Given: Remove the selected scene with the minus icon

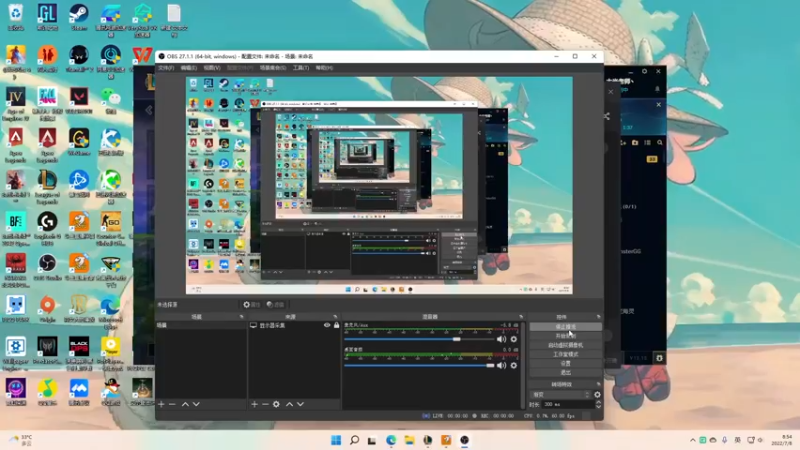Looking at the screenshot, I should (172, 404).
